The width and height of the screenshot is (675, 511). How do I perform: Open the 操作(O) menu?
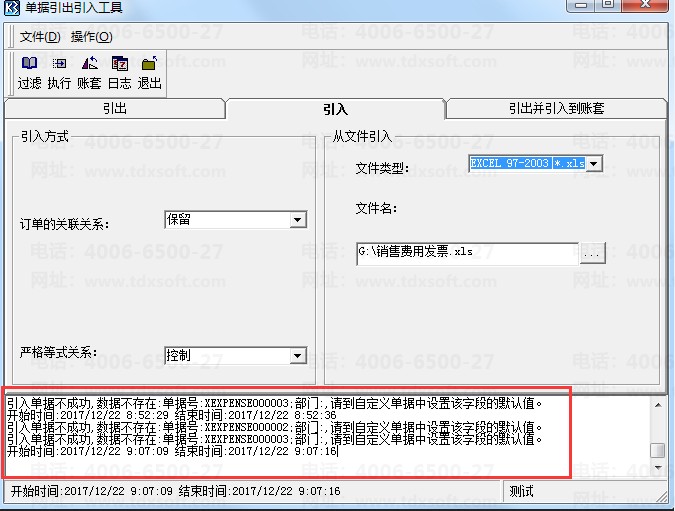click(92, 37)
